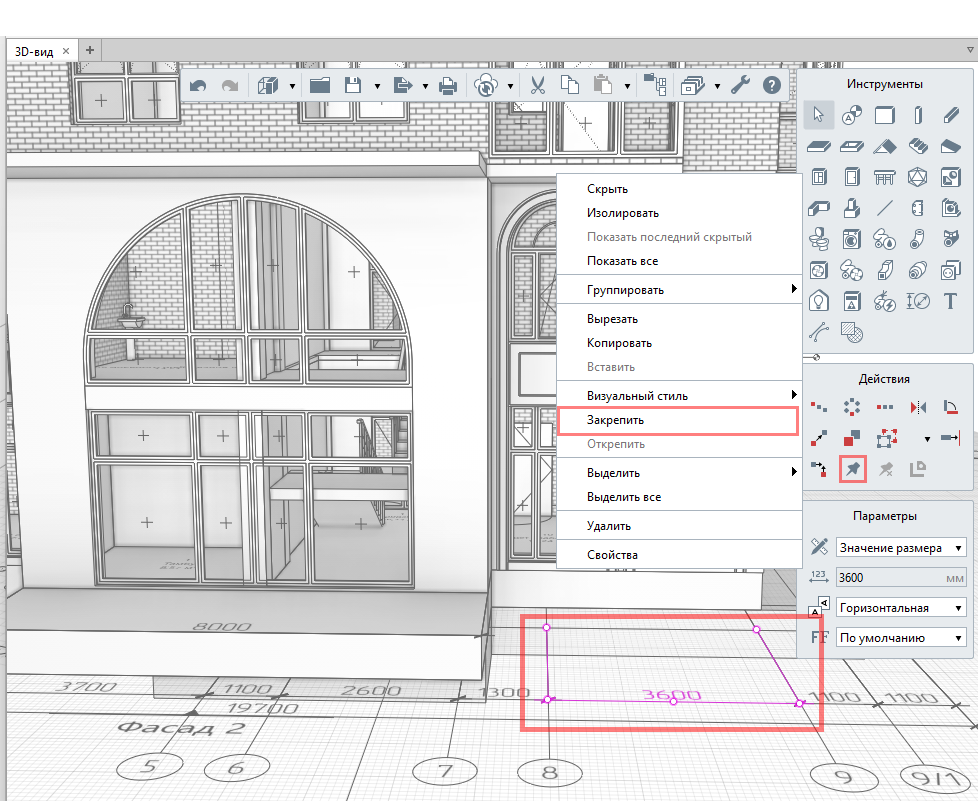Image resolution: width=978 pixels, height=801 pixels.
Task: Click the Undo arrow in toolbar
Action: [x=198, y=86]
